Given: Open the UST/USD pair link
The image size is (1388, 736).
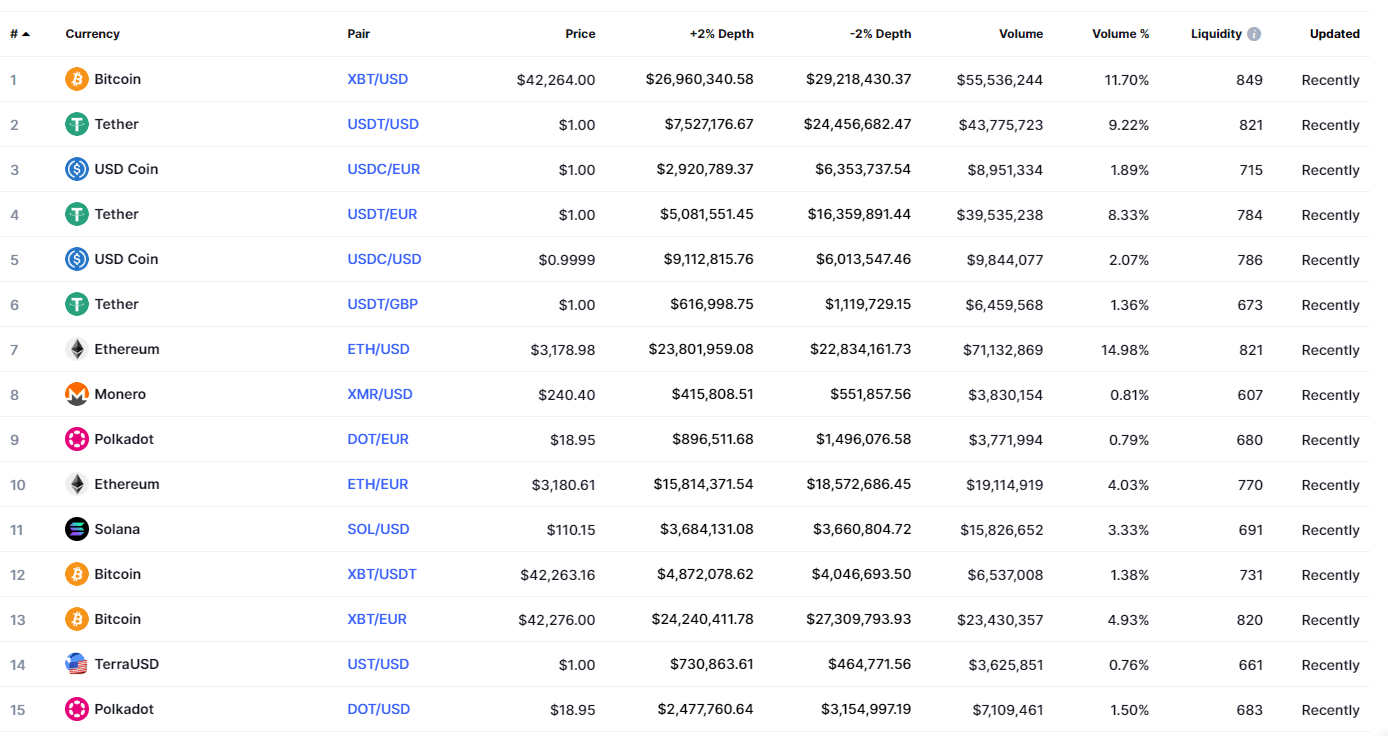Looking at the screenshot, I should click(378, 664).
